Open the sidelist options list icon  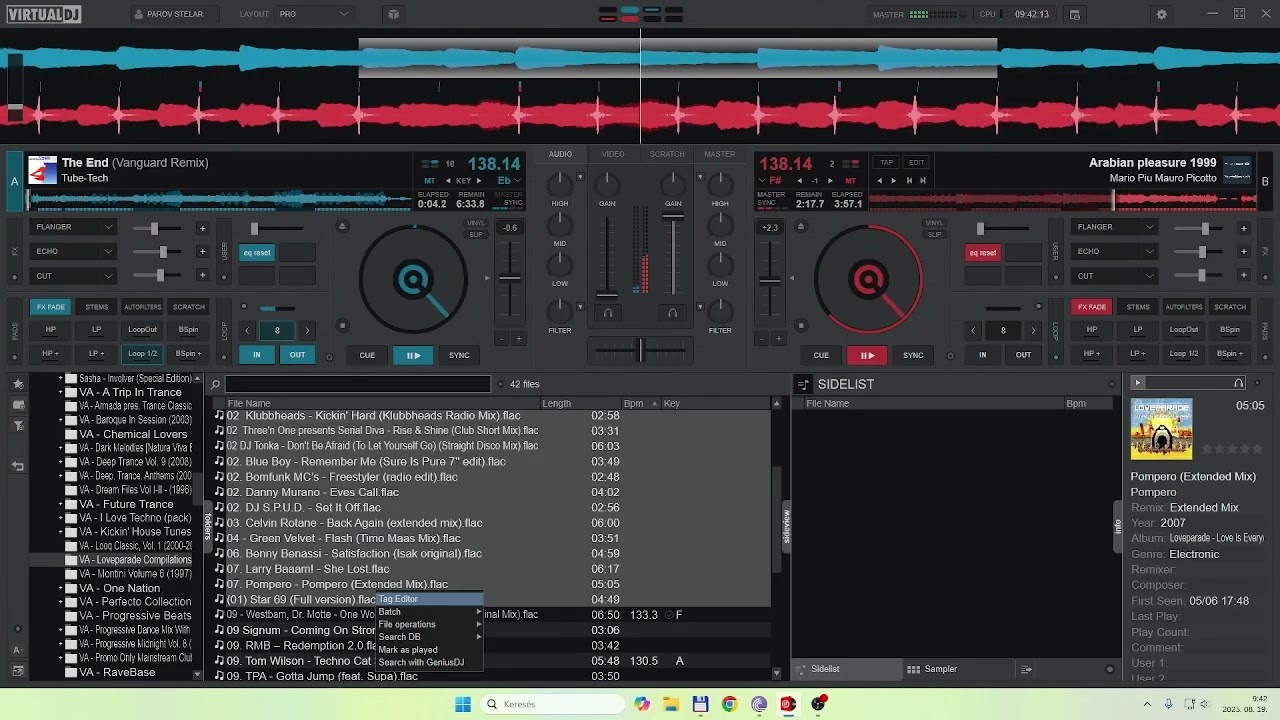1026,669
